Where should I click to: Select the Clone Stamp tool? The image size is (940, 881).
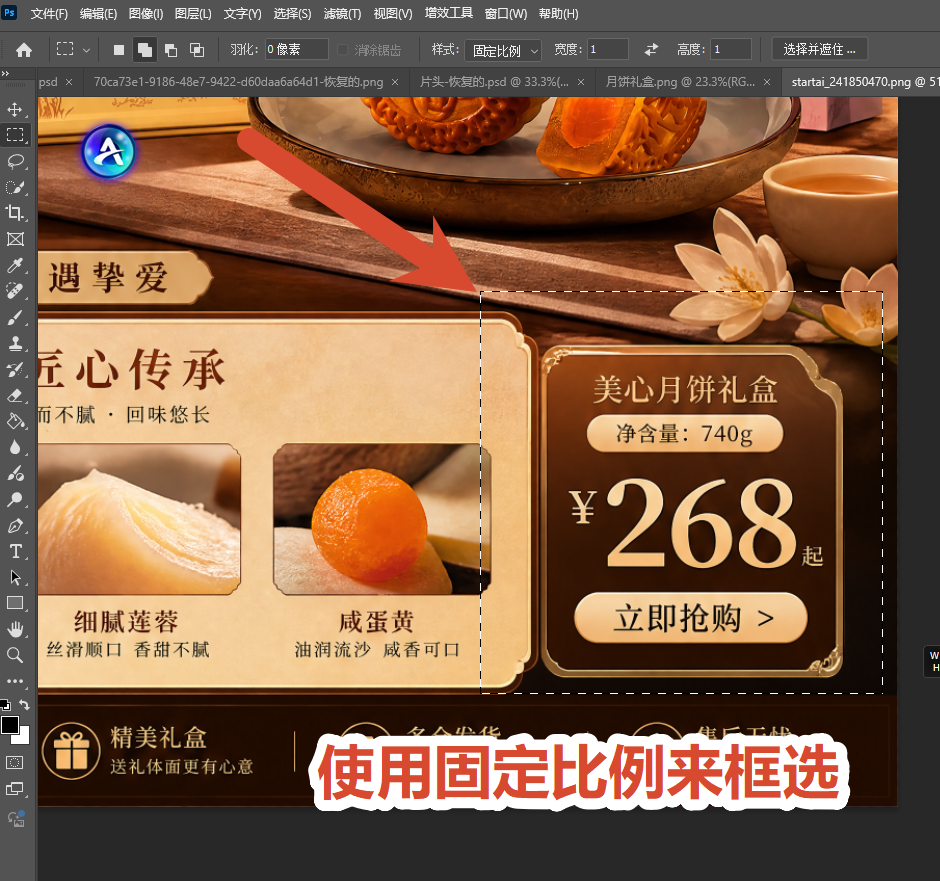(15, 343)
